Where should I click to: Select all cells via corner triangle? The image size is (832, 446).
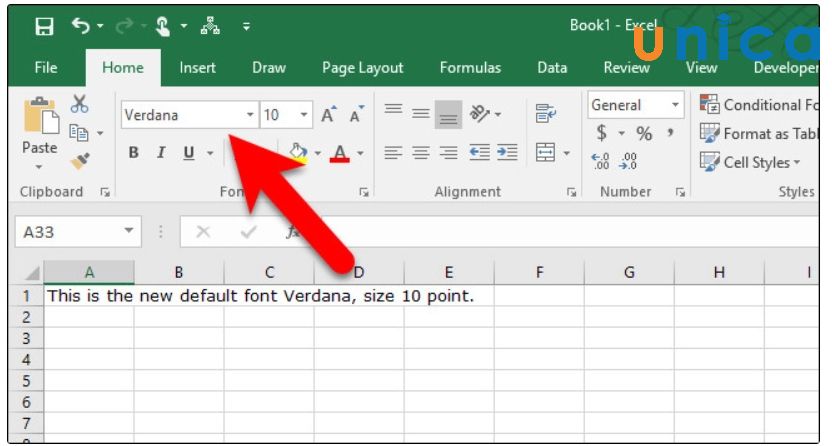click(x=32, y=273)
